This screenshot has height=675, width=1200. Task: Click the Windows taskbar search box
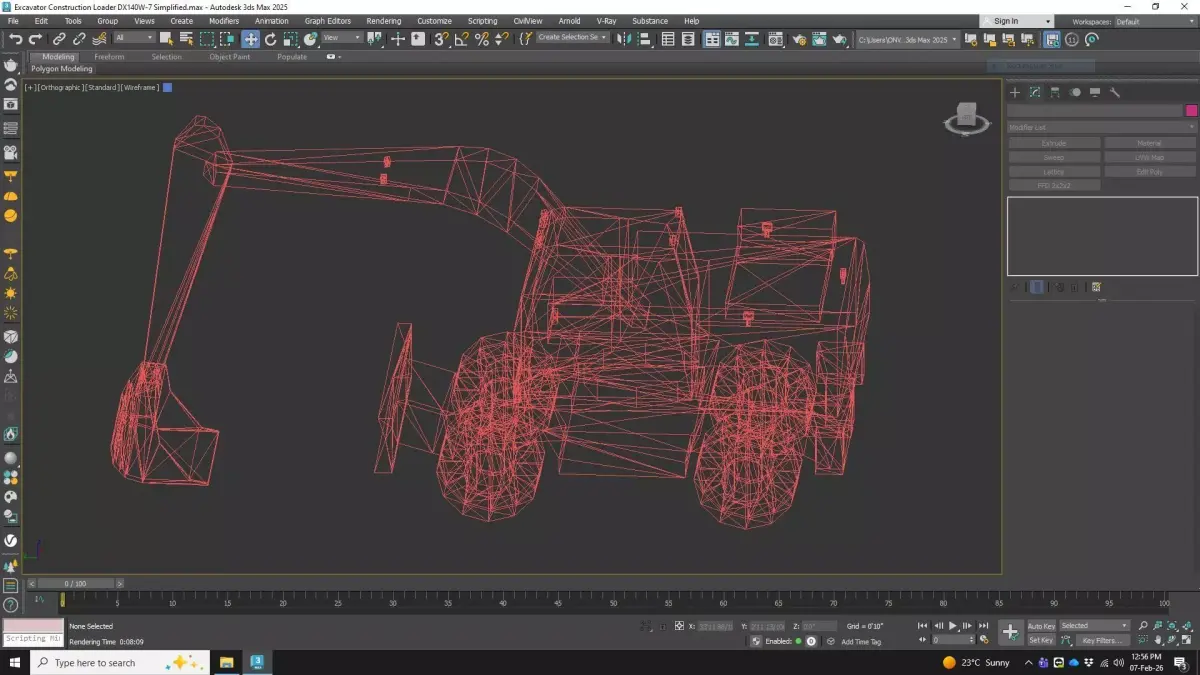pyautogui.click(x=120, y=662)
